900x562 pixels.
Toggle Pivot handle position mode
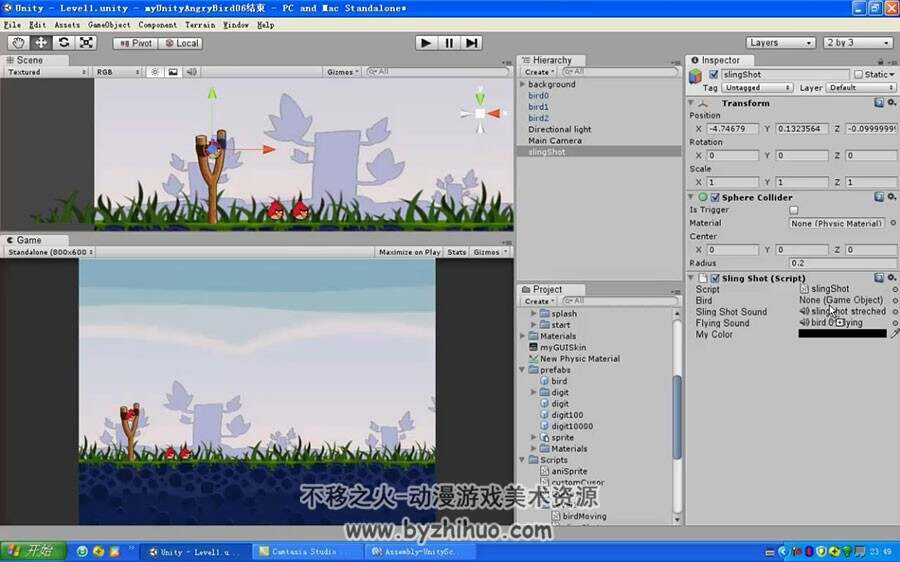click(x=135, y=43)
